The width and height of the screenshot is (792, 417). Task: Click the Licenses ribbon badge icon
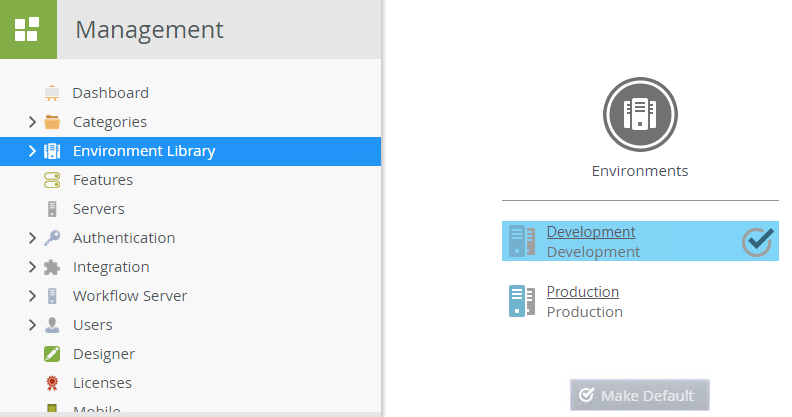click(x=52, y=383)
